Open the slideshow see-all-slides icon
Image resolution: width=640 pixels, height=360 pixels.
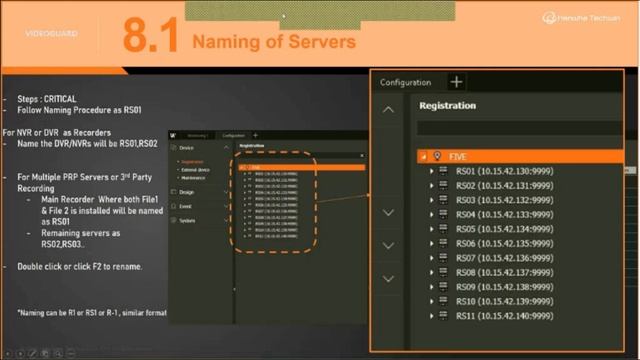45,353
